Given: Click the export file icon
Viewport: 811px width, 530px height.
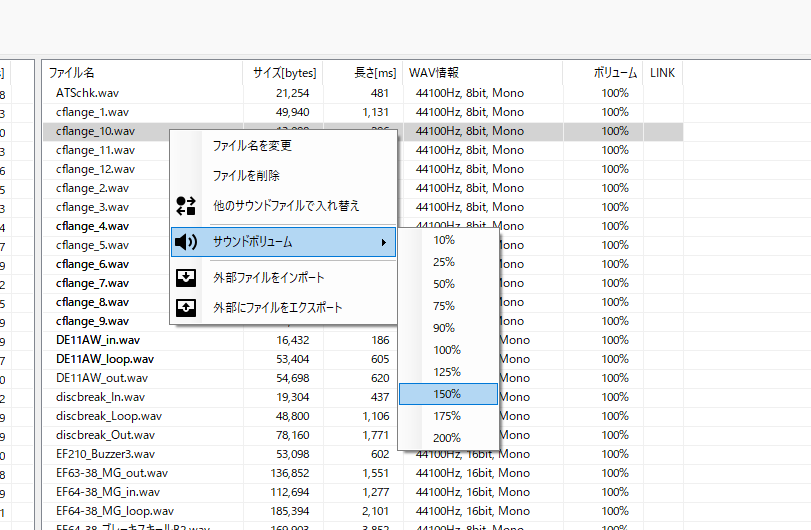Looking at the screenshot, I should [186, 308].
